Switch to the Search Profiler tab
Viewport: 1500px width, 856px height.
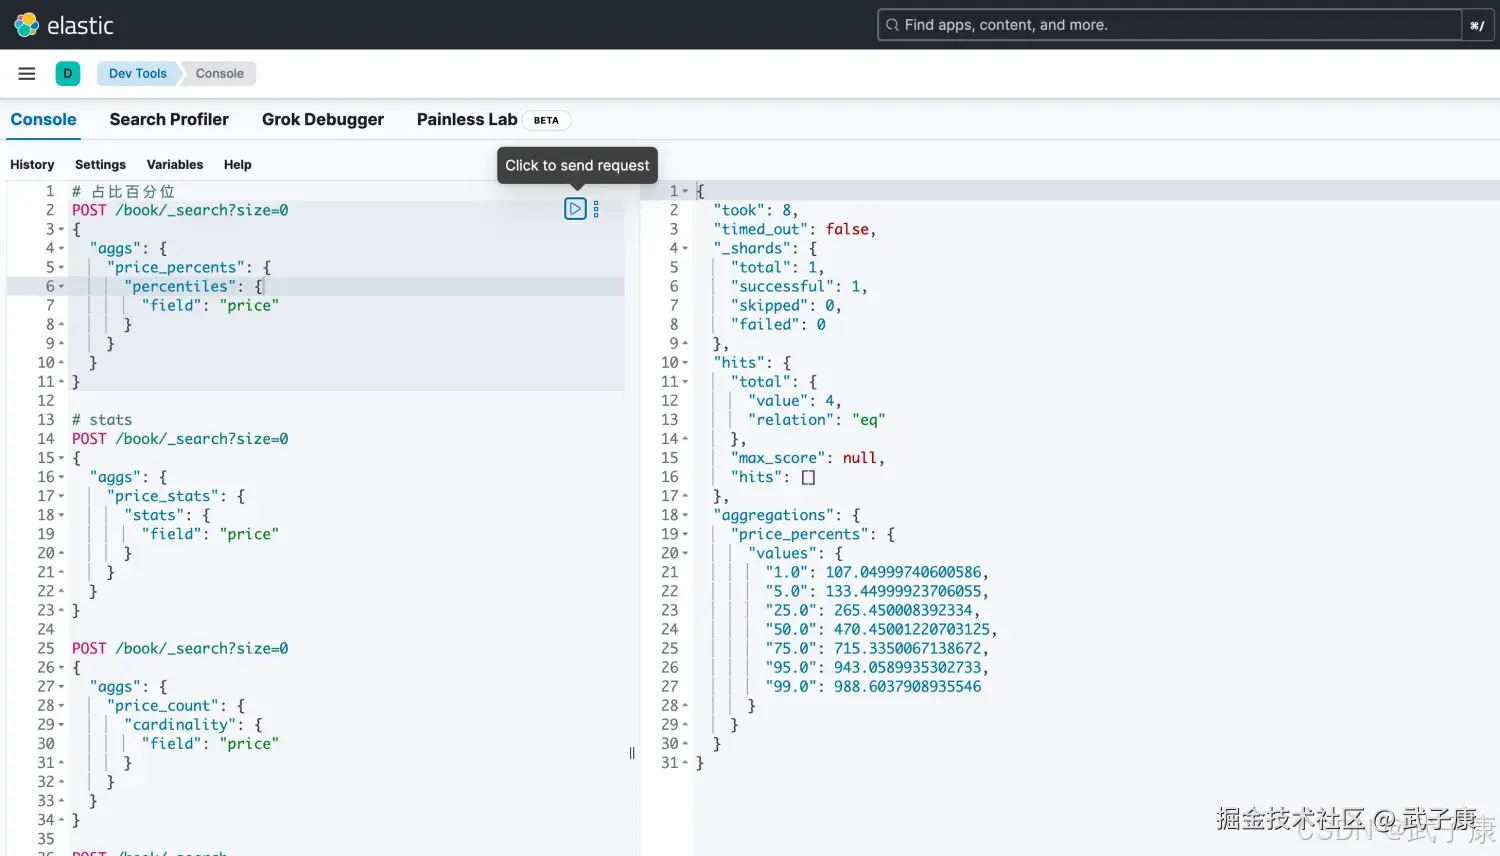click(169, 119)
